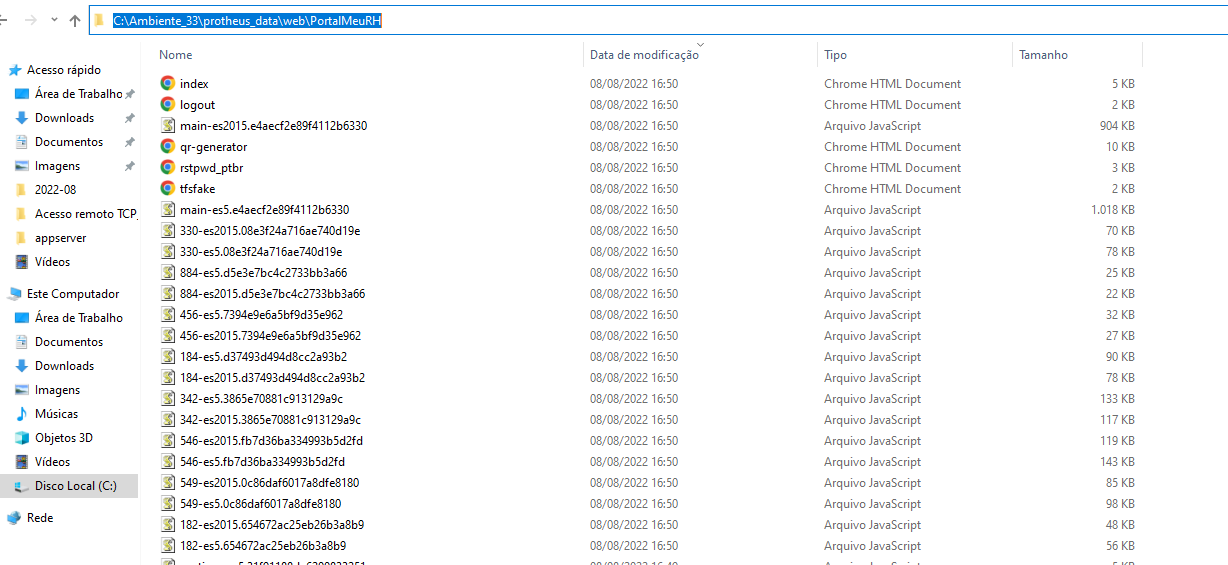Screen dimensions: 1228x565
Task: Sort by Data de modificação column
Action: pos(644,55)
